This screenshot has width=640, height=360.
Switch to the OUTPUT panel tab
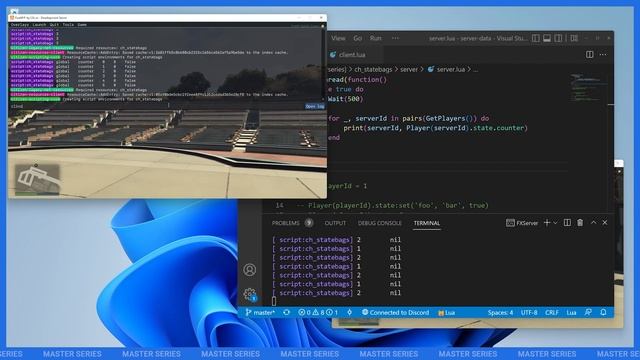(x=335, y=223)
